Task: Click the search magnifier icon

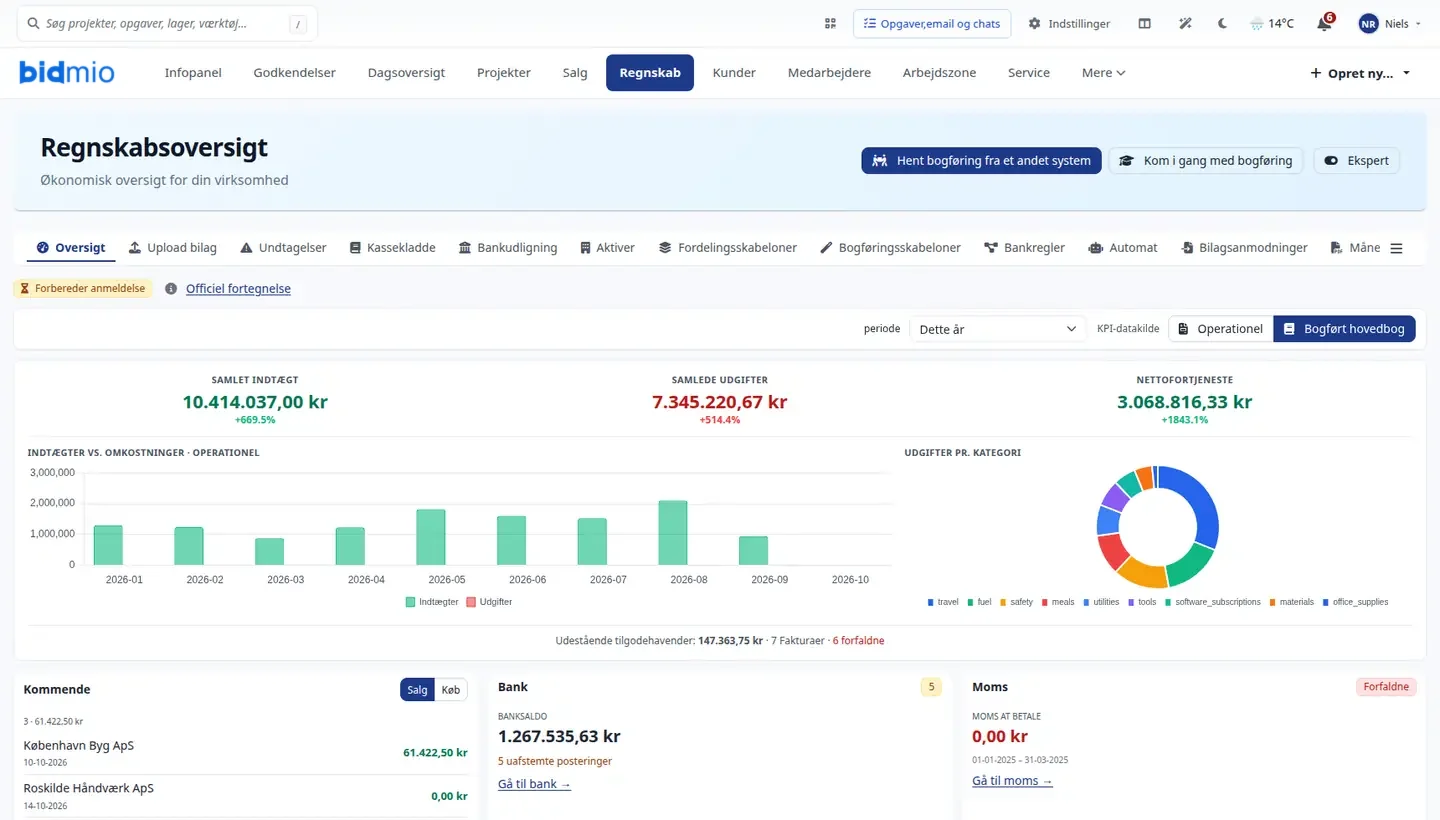Action: coord(34,23)
